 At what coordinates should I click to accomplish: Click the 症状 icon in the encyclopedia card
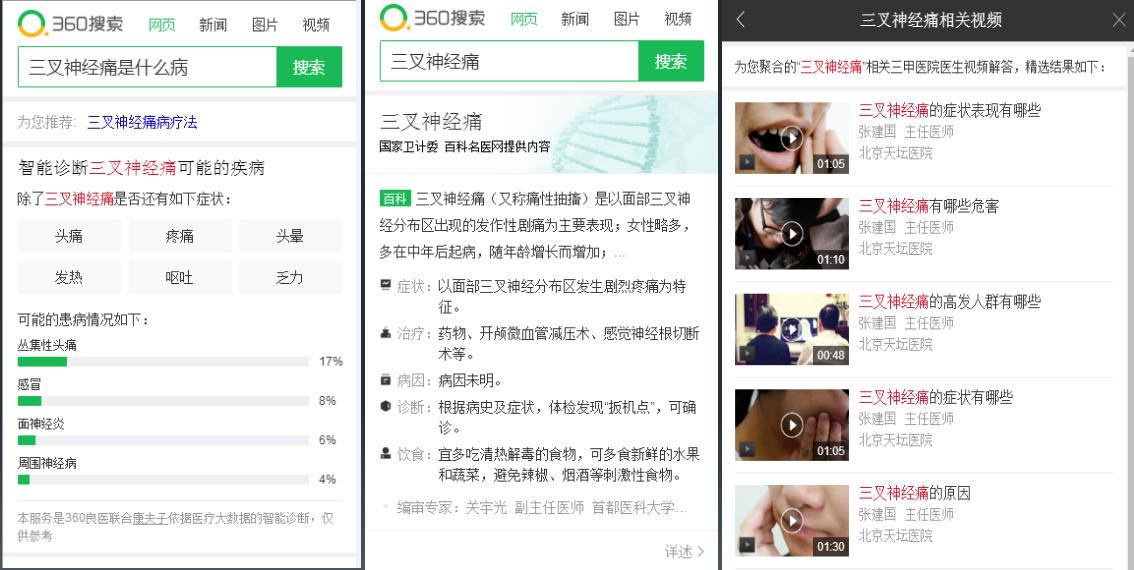(385, 286)
